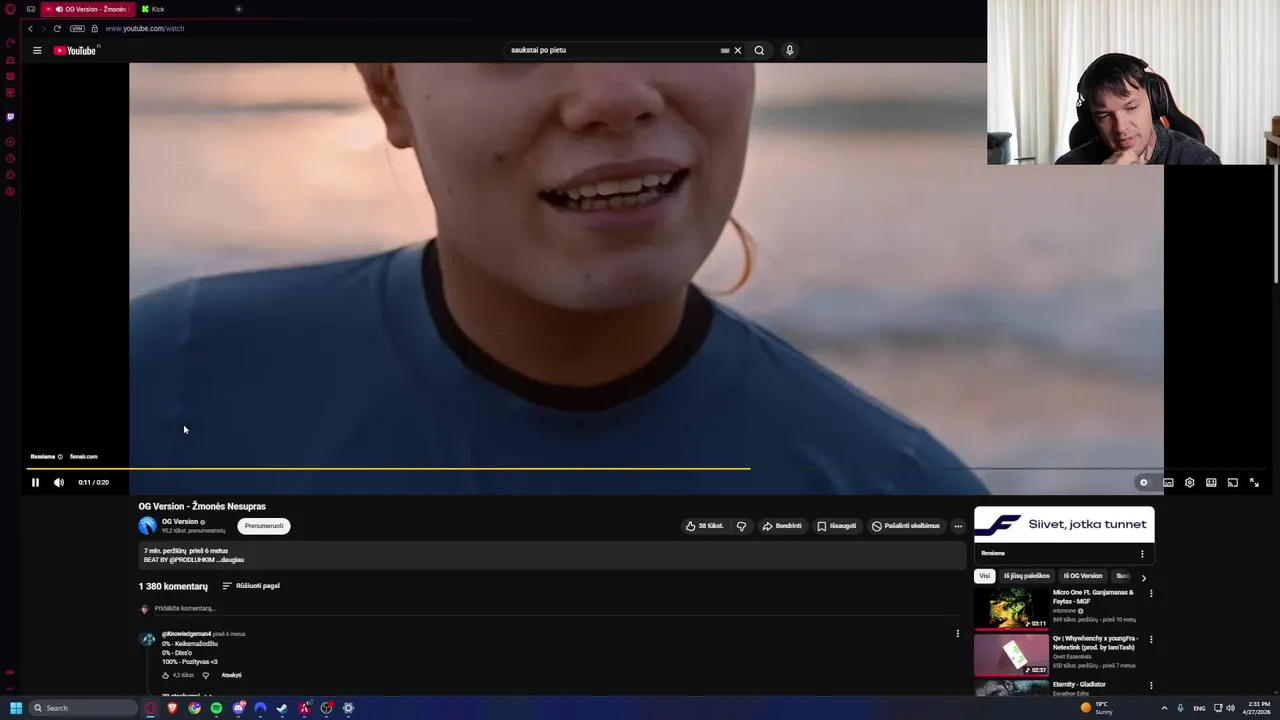Image resolution: width=1280 pixels, height=720 pixels.
Task: Search by voice with the microphone icon
Action: [x=789, y=50]
